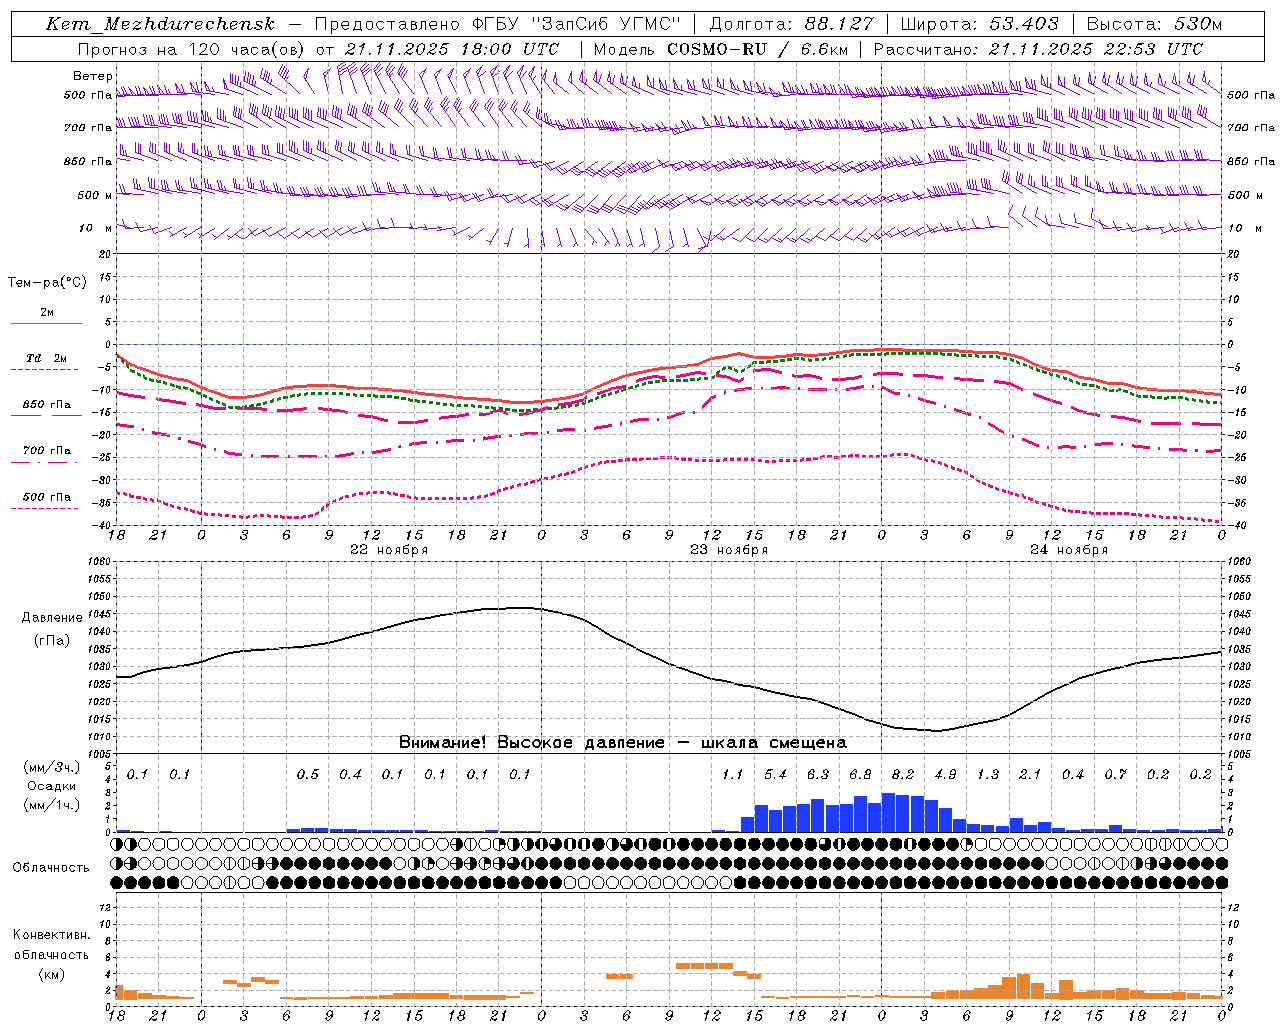Click 'Прогноз на 120 часа(ов)' forecast length text
The height and width of the screenshot is (1024, 1280).
[x=192, y=49]
